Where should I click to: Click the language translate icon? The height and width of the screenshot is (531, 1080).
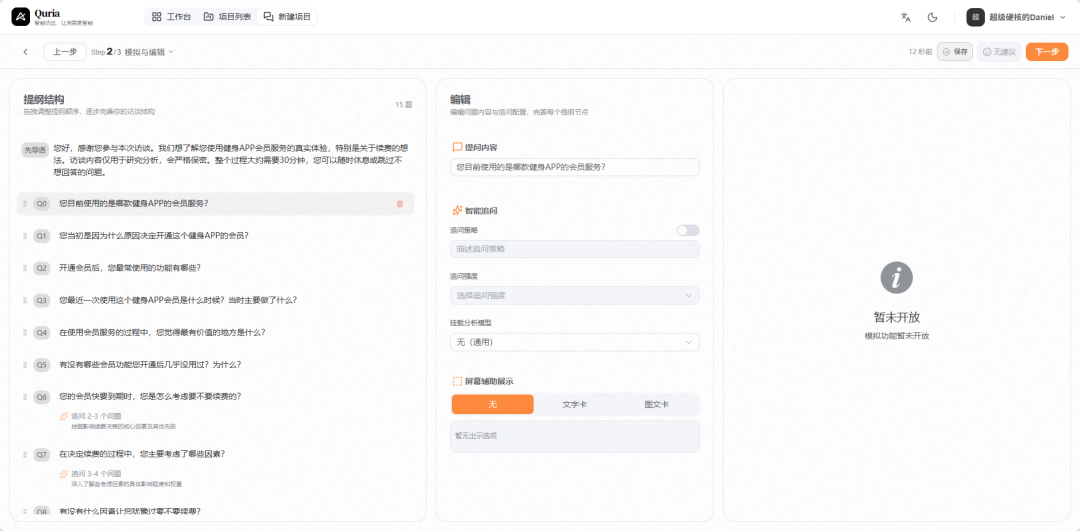click(x=906, y=17)
